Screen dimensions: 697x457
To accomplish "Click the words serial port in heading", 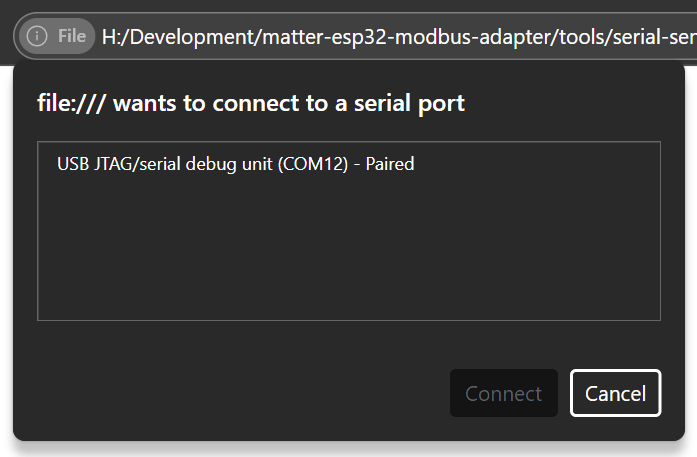I will [410, 102].
